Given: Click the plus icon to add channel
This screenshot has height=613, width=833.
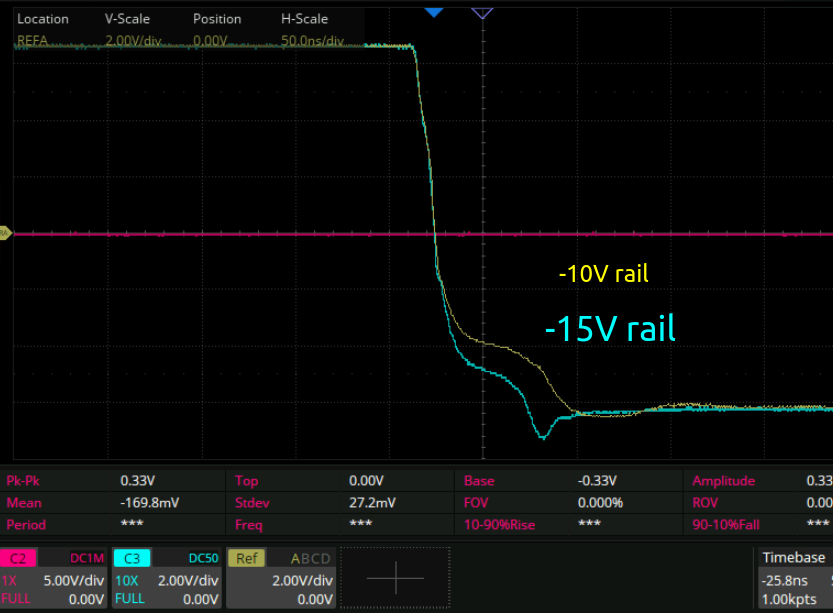Looking at the screenshot, I should pyautogui.click(x=396, y=578).
